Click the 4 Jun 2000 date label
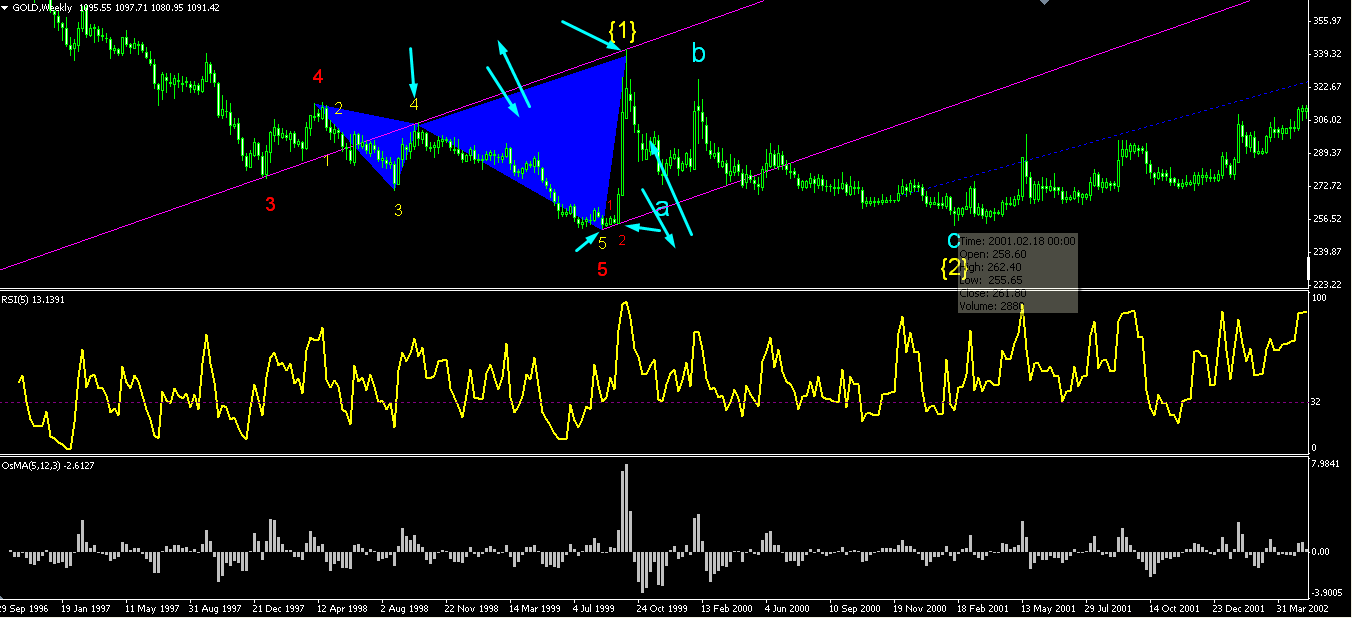Image resolution: width=1352 pixels, height=618 pixels. [790, 608]
